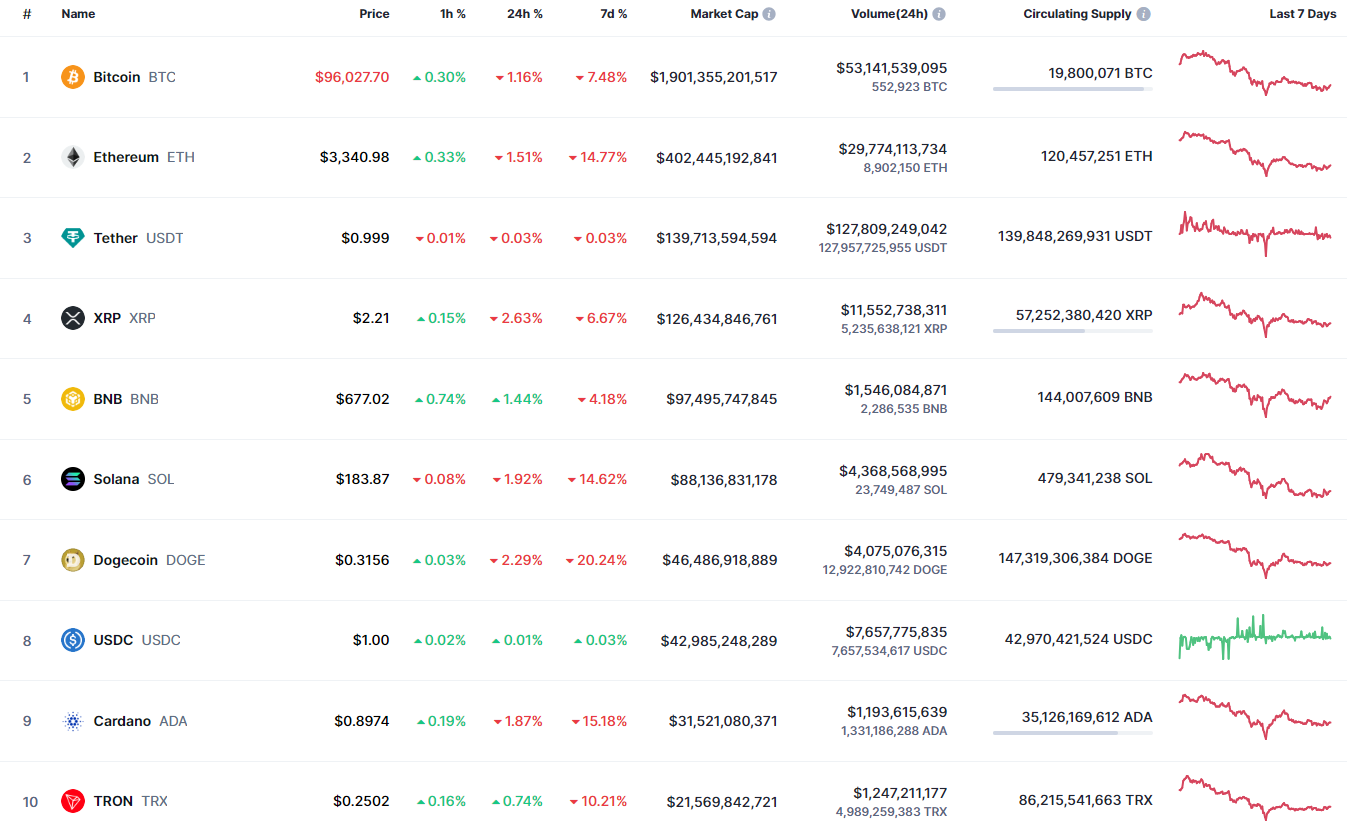The width and height of the screenshot is (1360, 836).
Task: Click the Tether logo icon
Action: pyautogui.click(x=73, y=238)
